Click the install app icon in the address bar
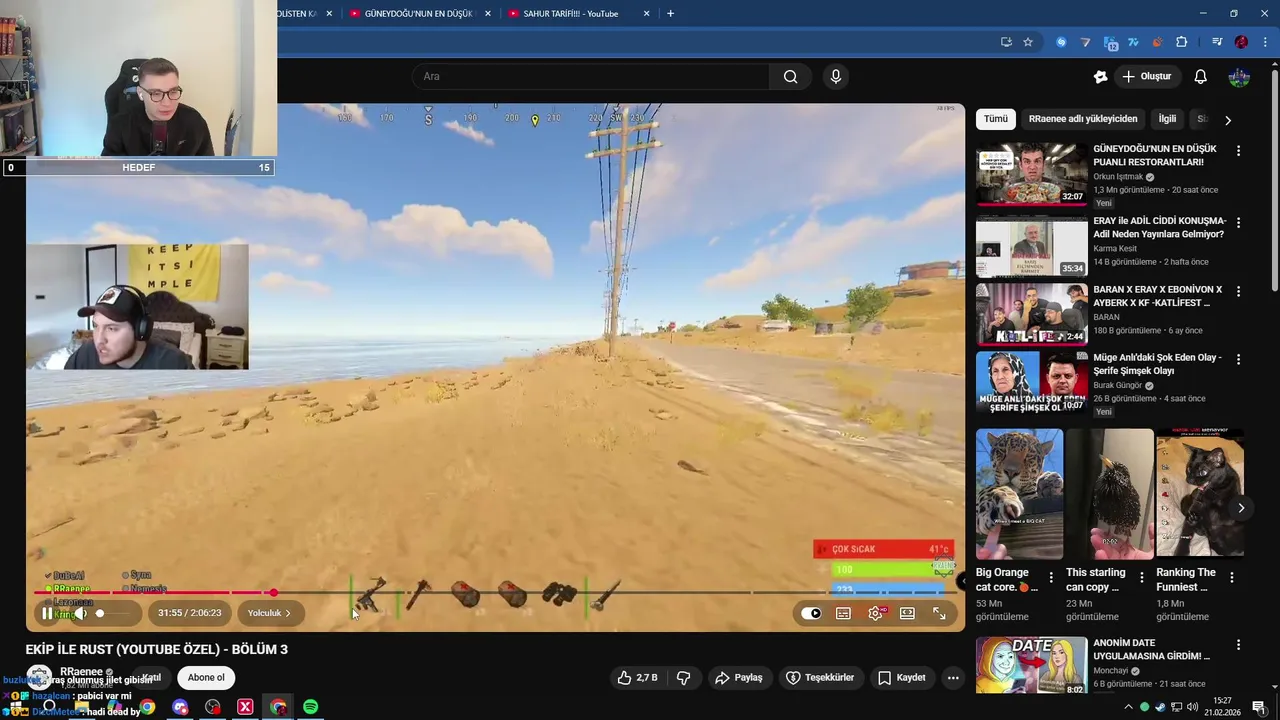1280x720 pixels. point(1006,42)
